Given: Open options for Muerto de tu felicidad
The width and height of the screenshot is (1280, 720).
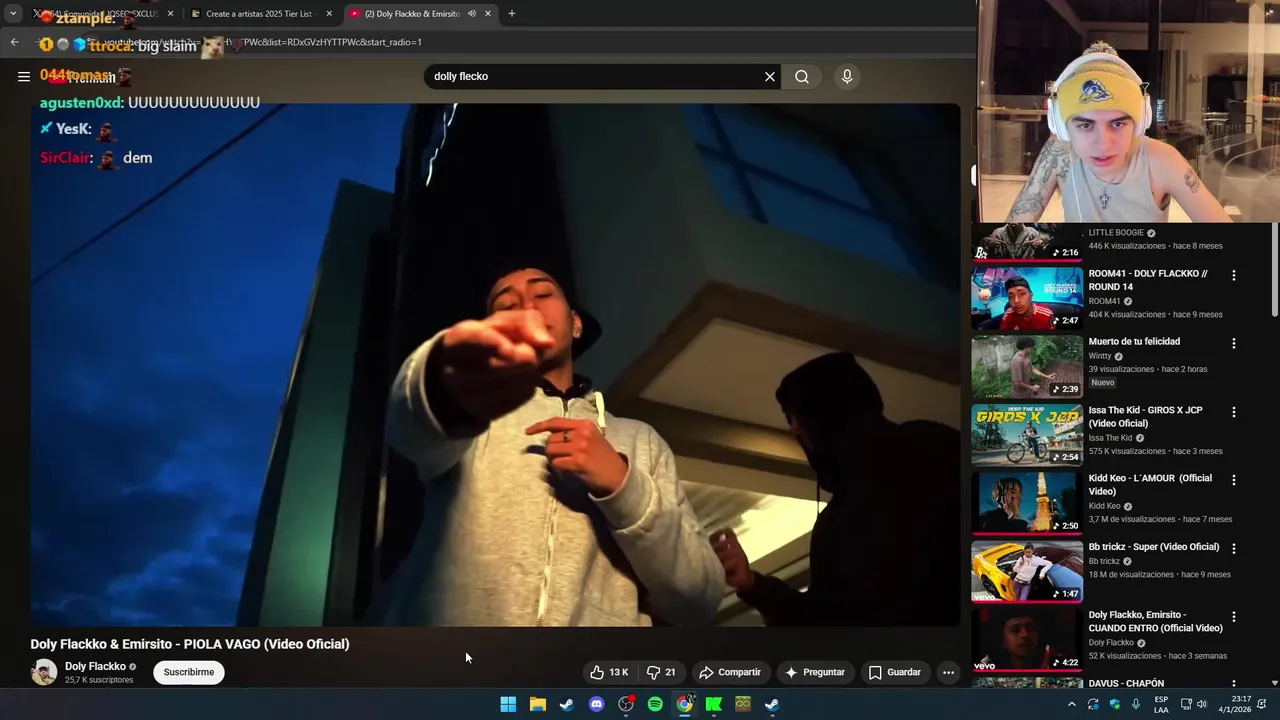Looking at the screenshot, I should [x=1233, y=343].
